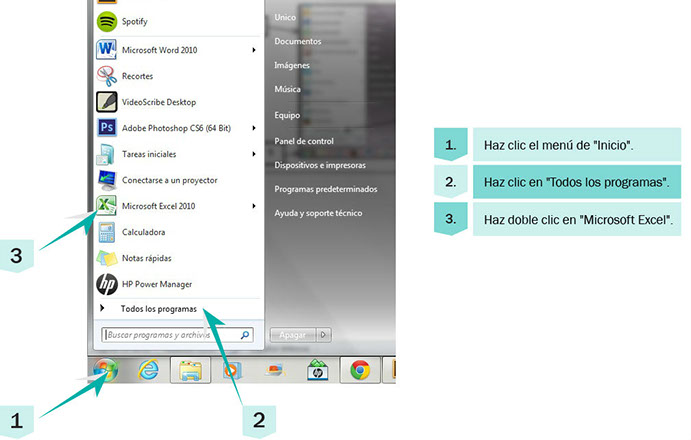Image resolution: width=691 pixels, height=440 pixels.
Task: Open Spotify from the Start menu
Action: pos(176,22)
